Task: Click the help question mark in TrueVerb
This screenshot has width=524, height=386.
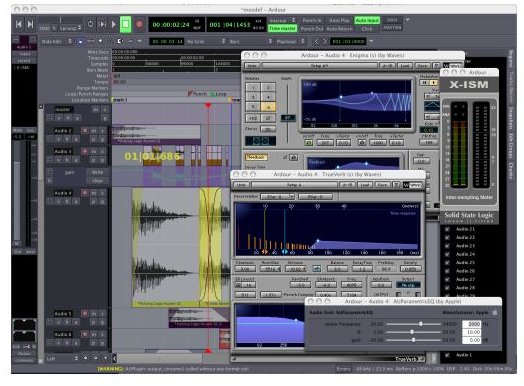Action: (x=396, y=185)
